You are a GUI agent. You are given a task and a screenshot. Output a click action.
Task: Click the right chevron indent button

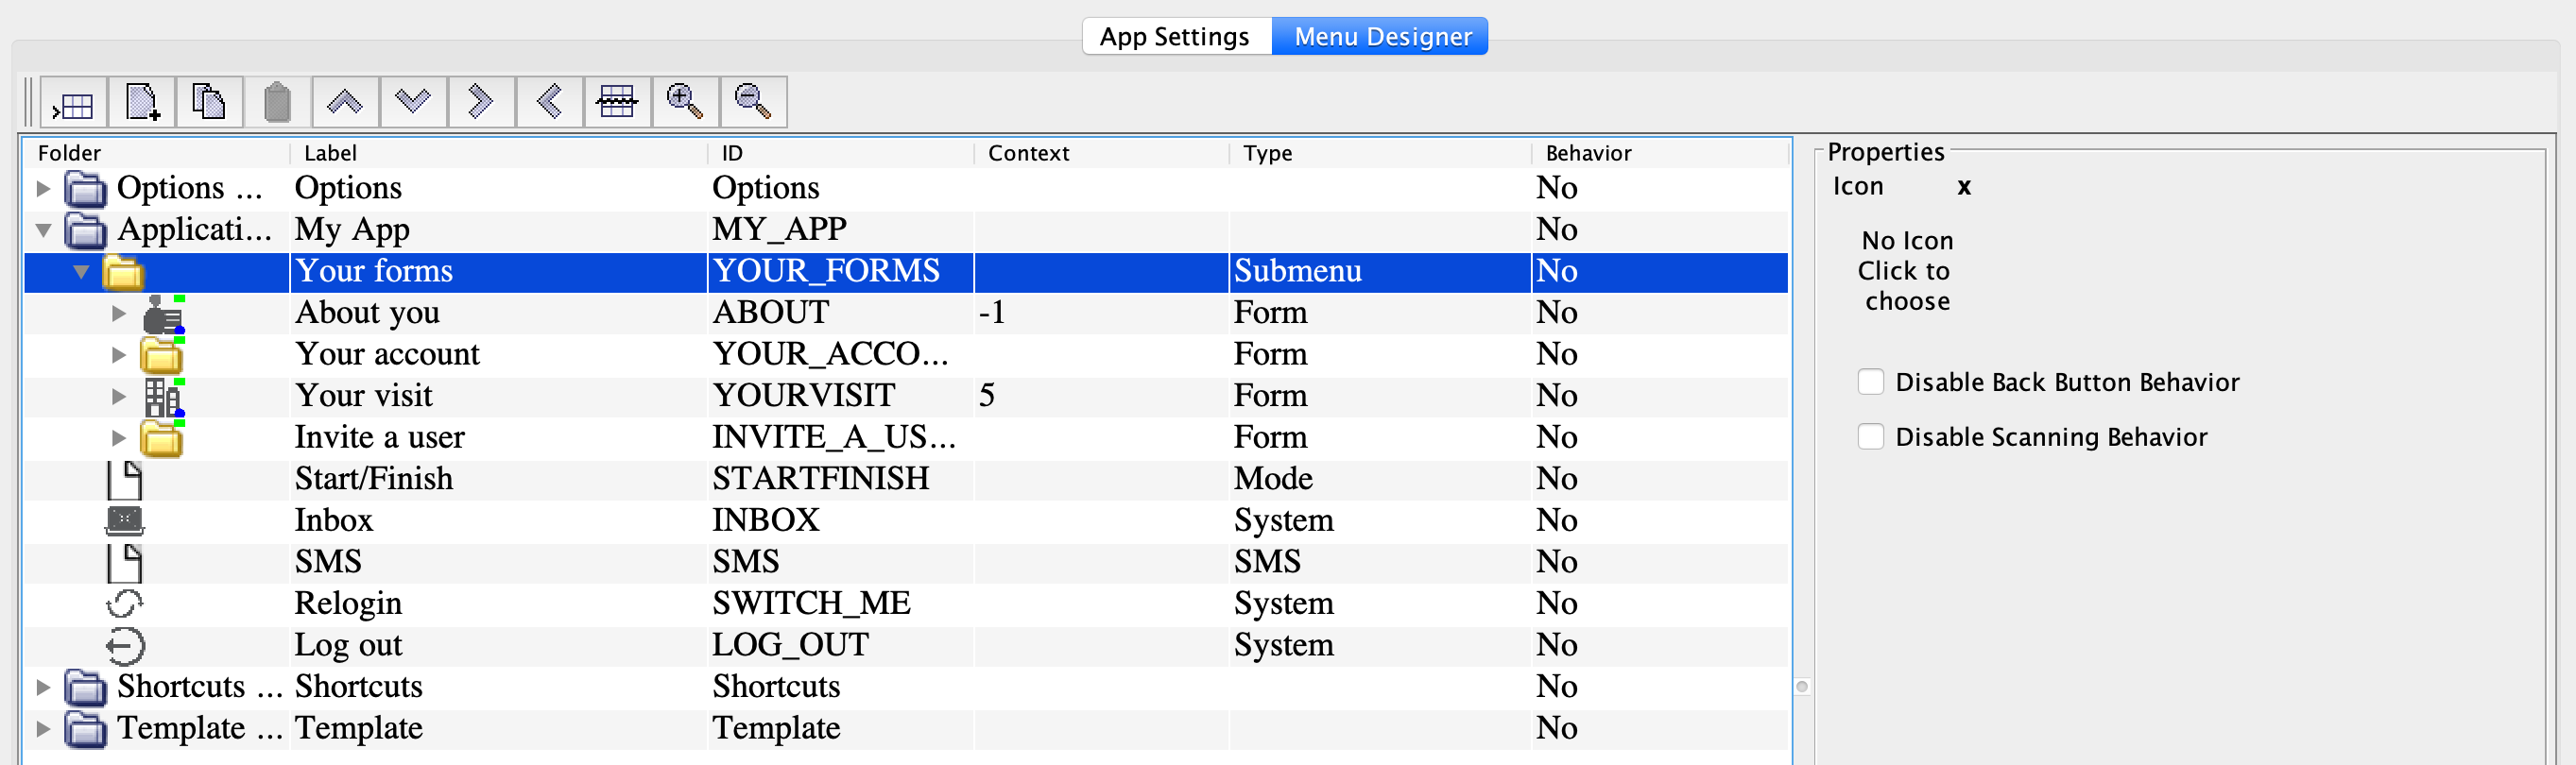click(481, 103)
